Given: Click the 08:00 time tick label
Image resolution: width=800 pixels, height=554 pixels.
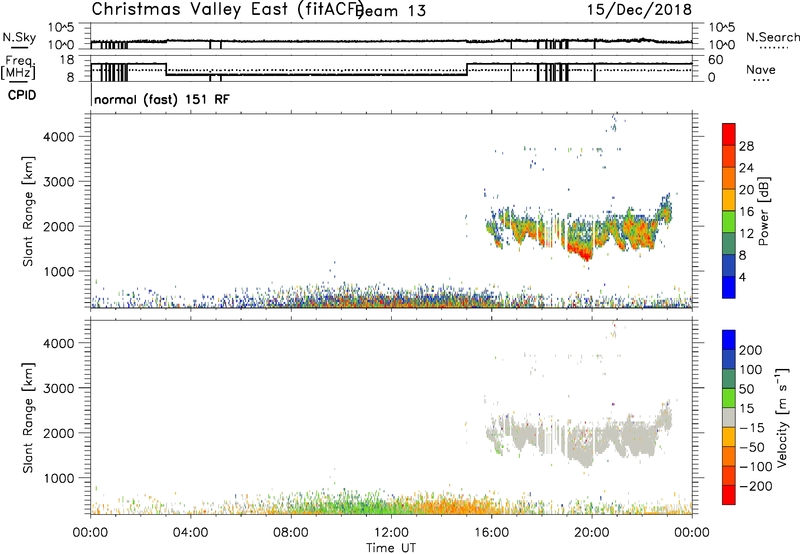Looking at the screenshot, I should tap(291, 533).
